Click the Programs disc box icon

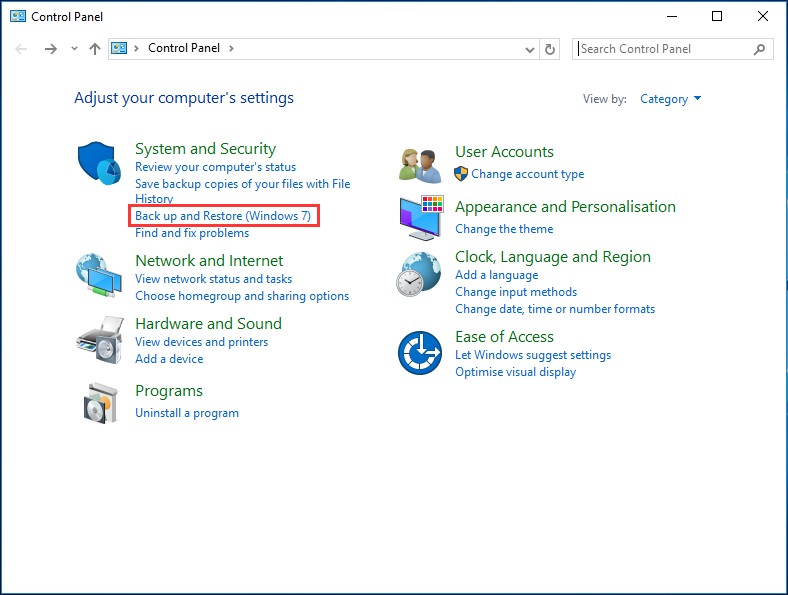tap(101, 403)
